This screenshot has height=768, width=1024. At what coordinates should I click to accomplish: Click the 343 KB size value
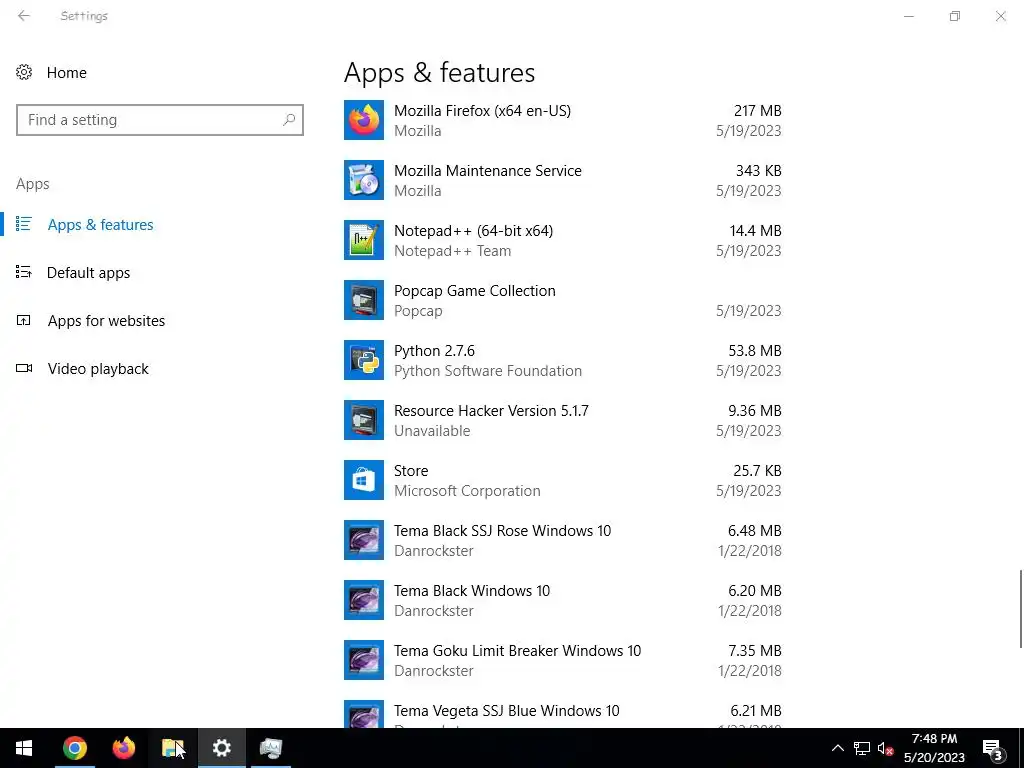[x=758, y=171]
